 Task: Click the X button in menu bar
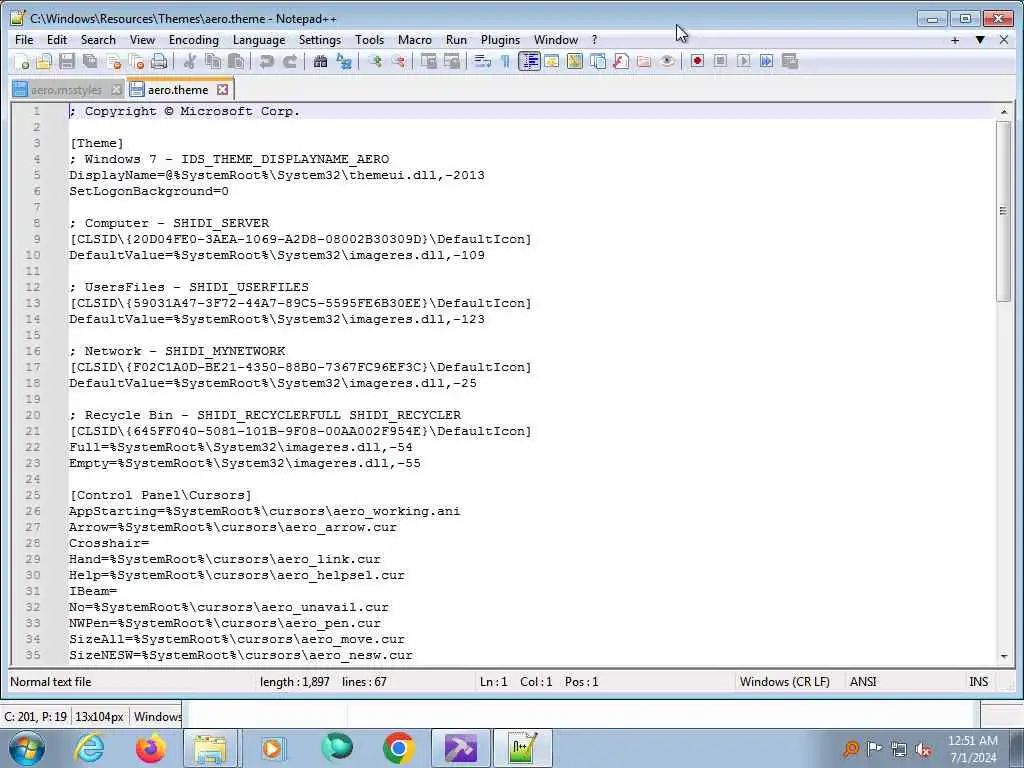1004,40
